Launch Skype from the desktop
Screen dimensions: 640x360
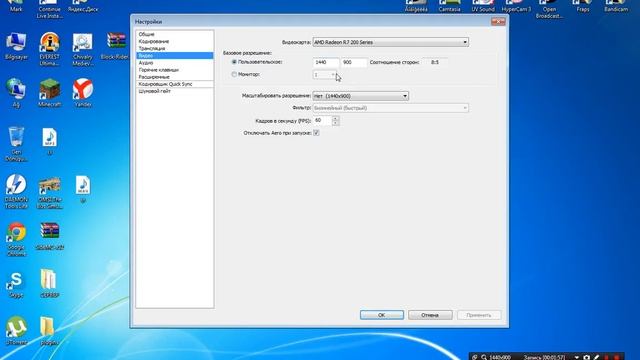coord(16,284)
